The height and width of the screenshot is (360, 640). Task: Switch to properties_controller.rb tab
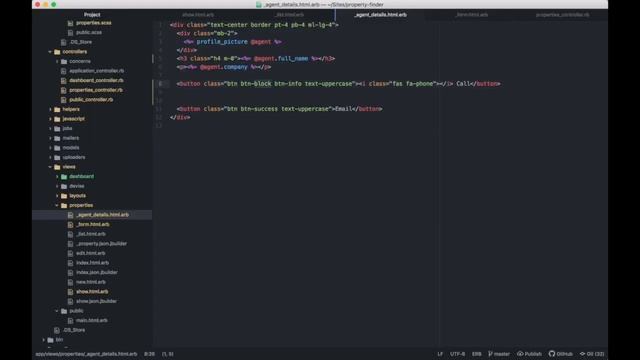[x=562, y=15]
